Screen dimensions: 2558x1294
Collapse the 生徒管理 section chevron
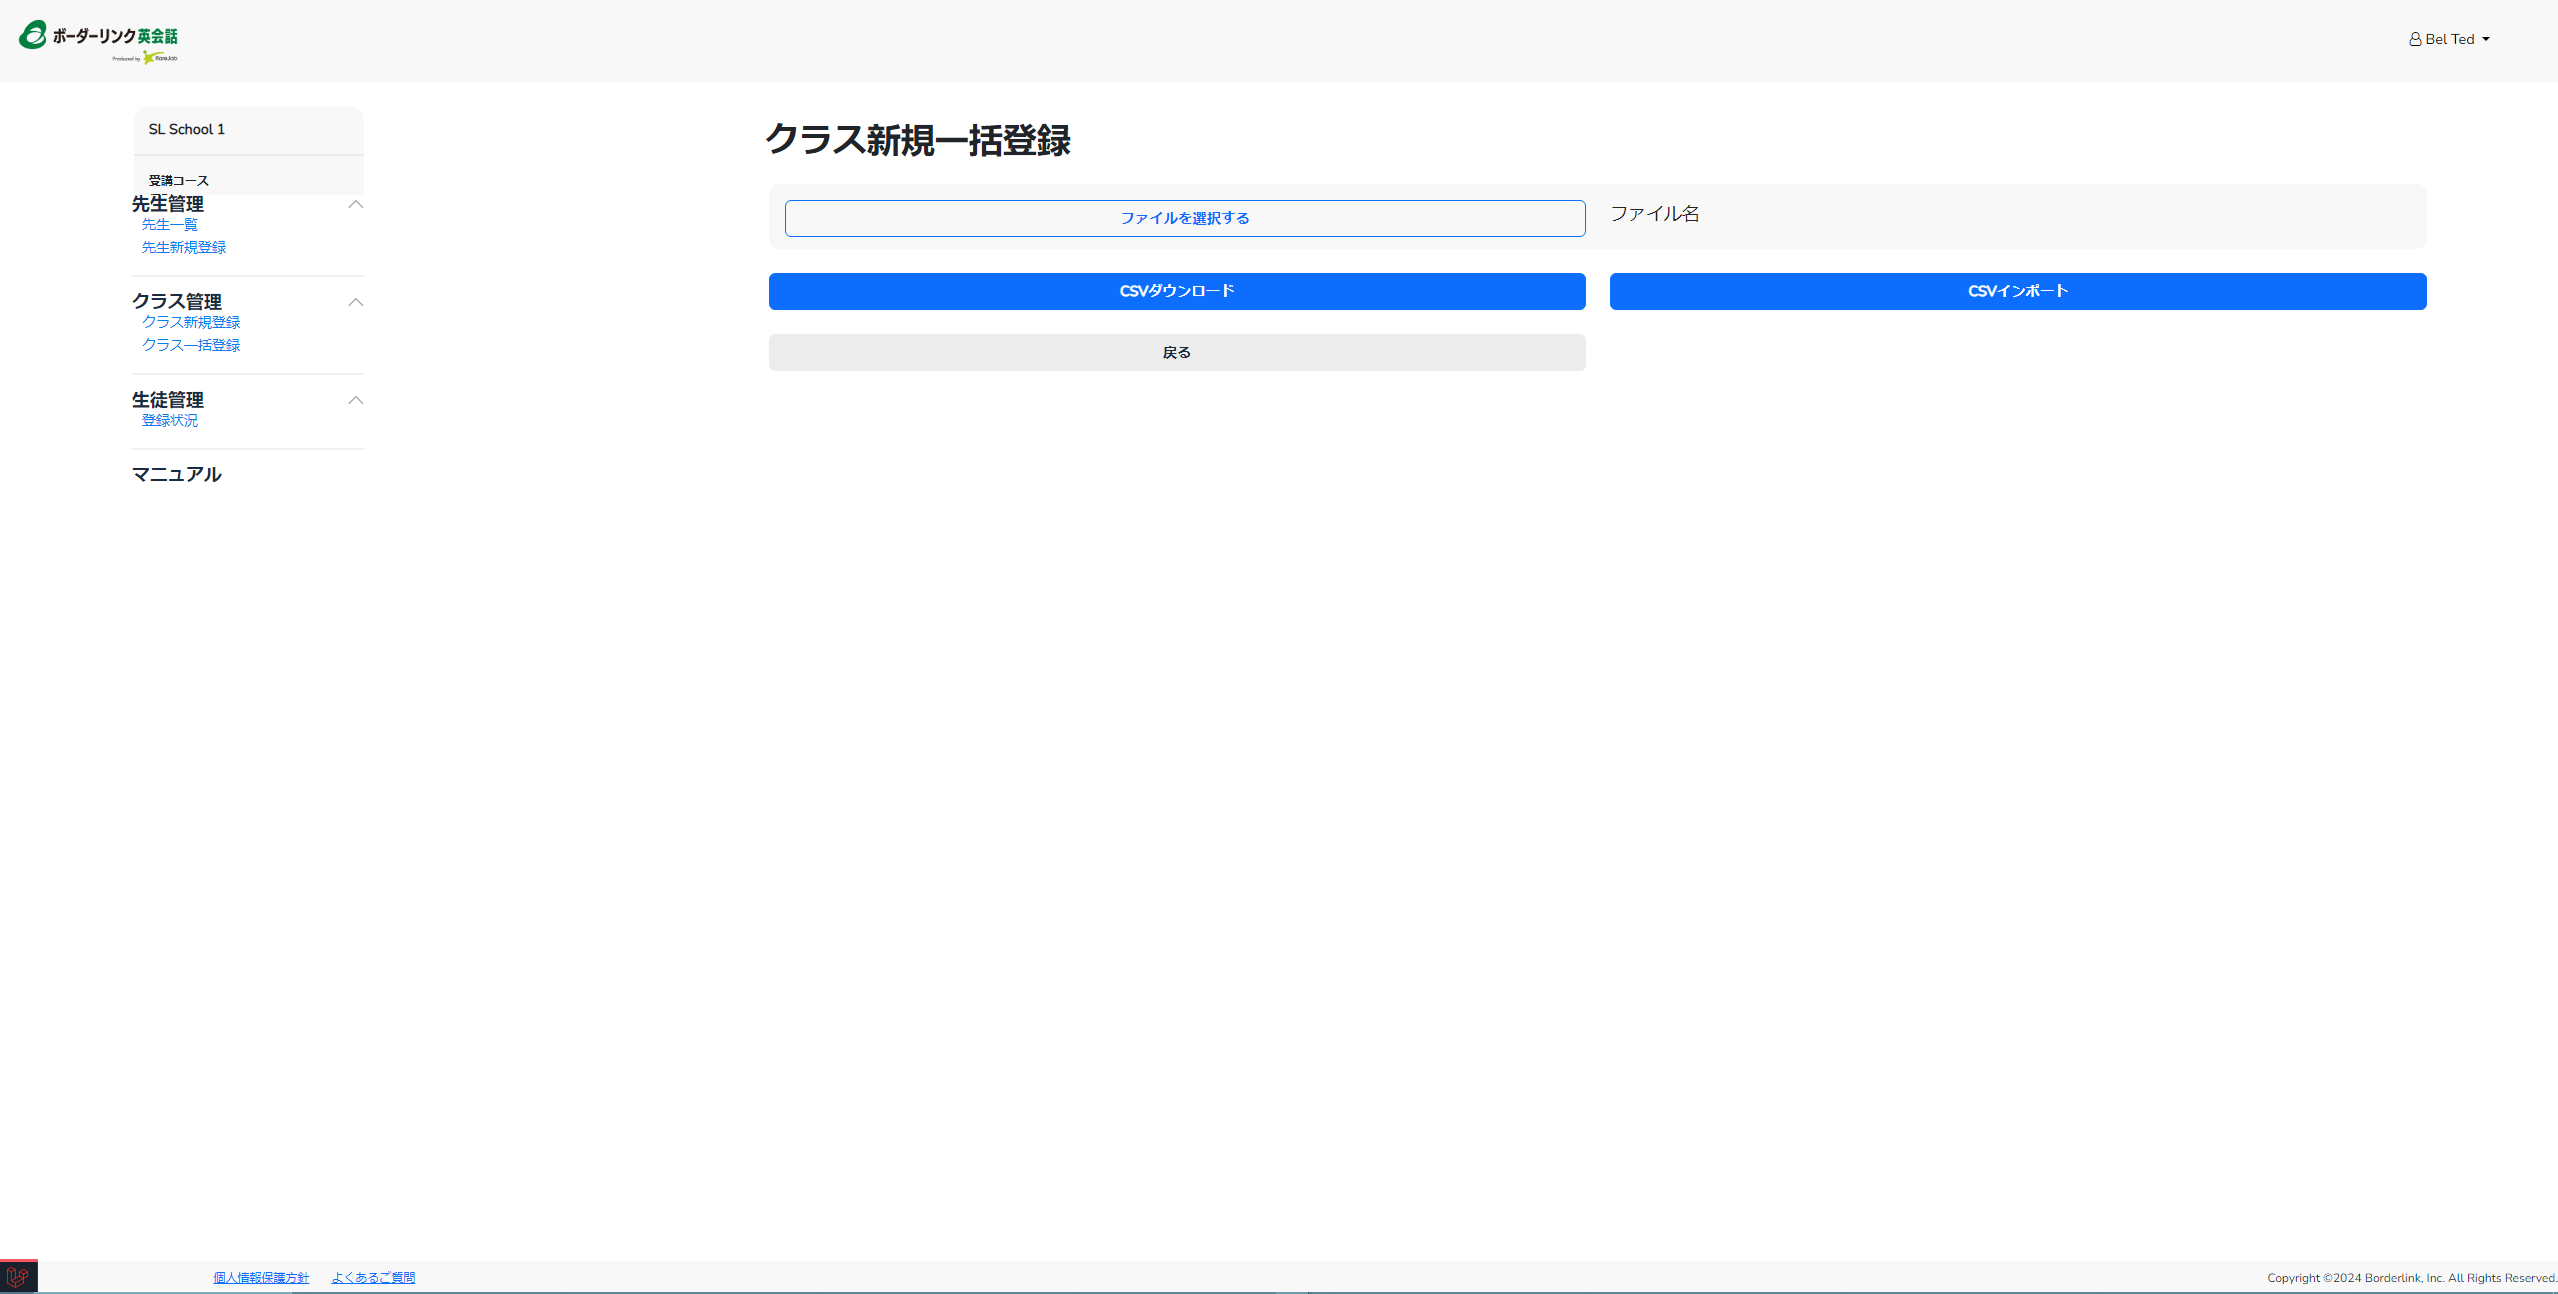coord(355,400)
